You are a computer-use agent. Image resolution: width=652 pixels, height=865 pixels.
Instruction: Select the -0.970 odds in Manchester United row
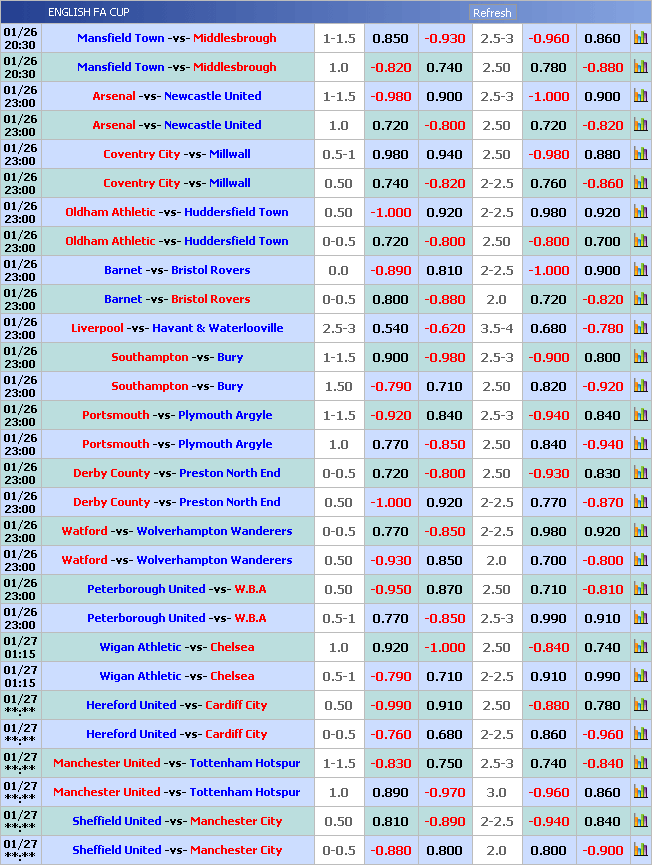tap(444, 792)
